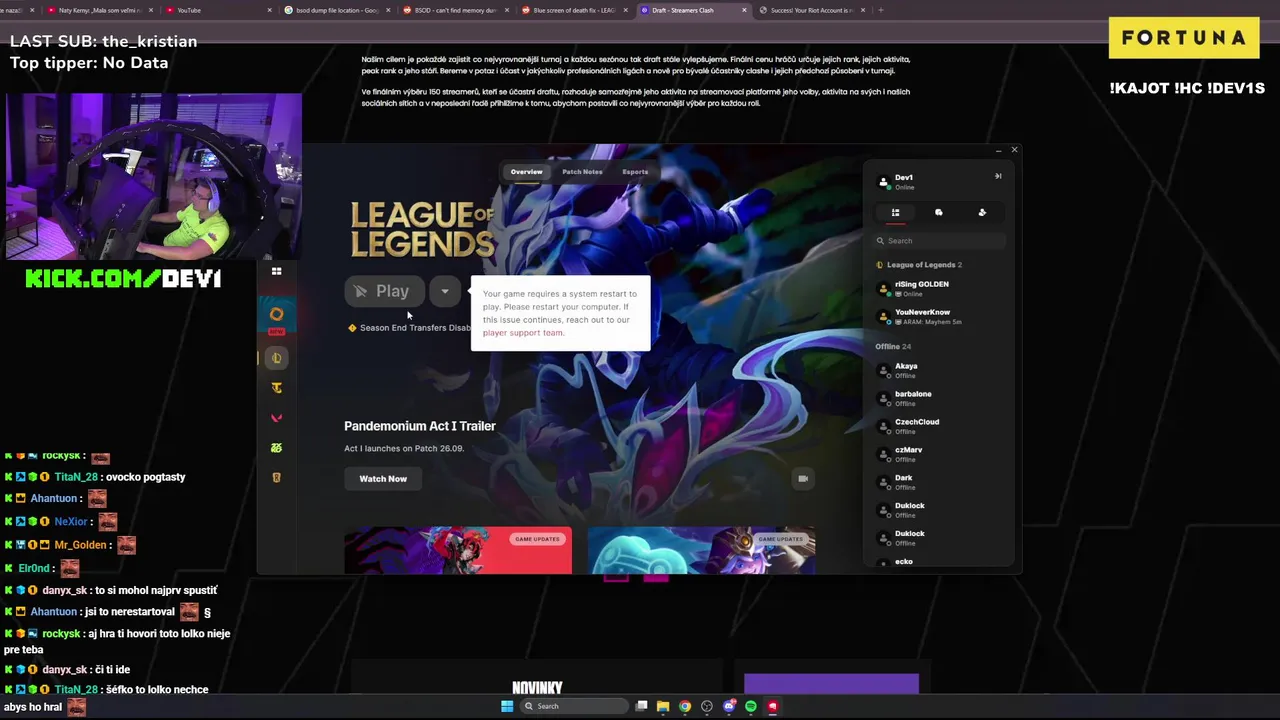1280x720 pixels.
Task: Click the warning icon beside Season End Transfers
Action: [352, 328]
